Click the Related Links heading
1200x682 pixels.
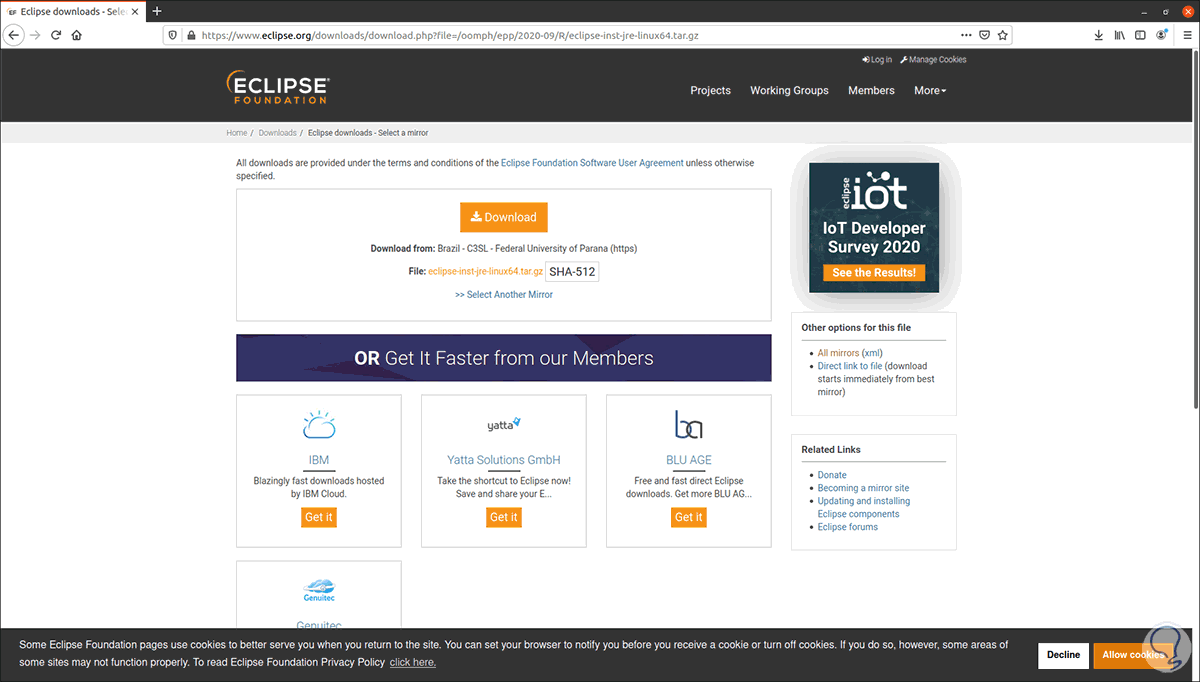coord(831,449)
